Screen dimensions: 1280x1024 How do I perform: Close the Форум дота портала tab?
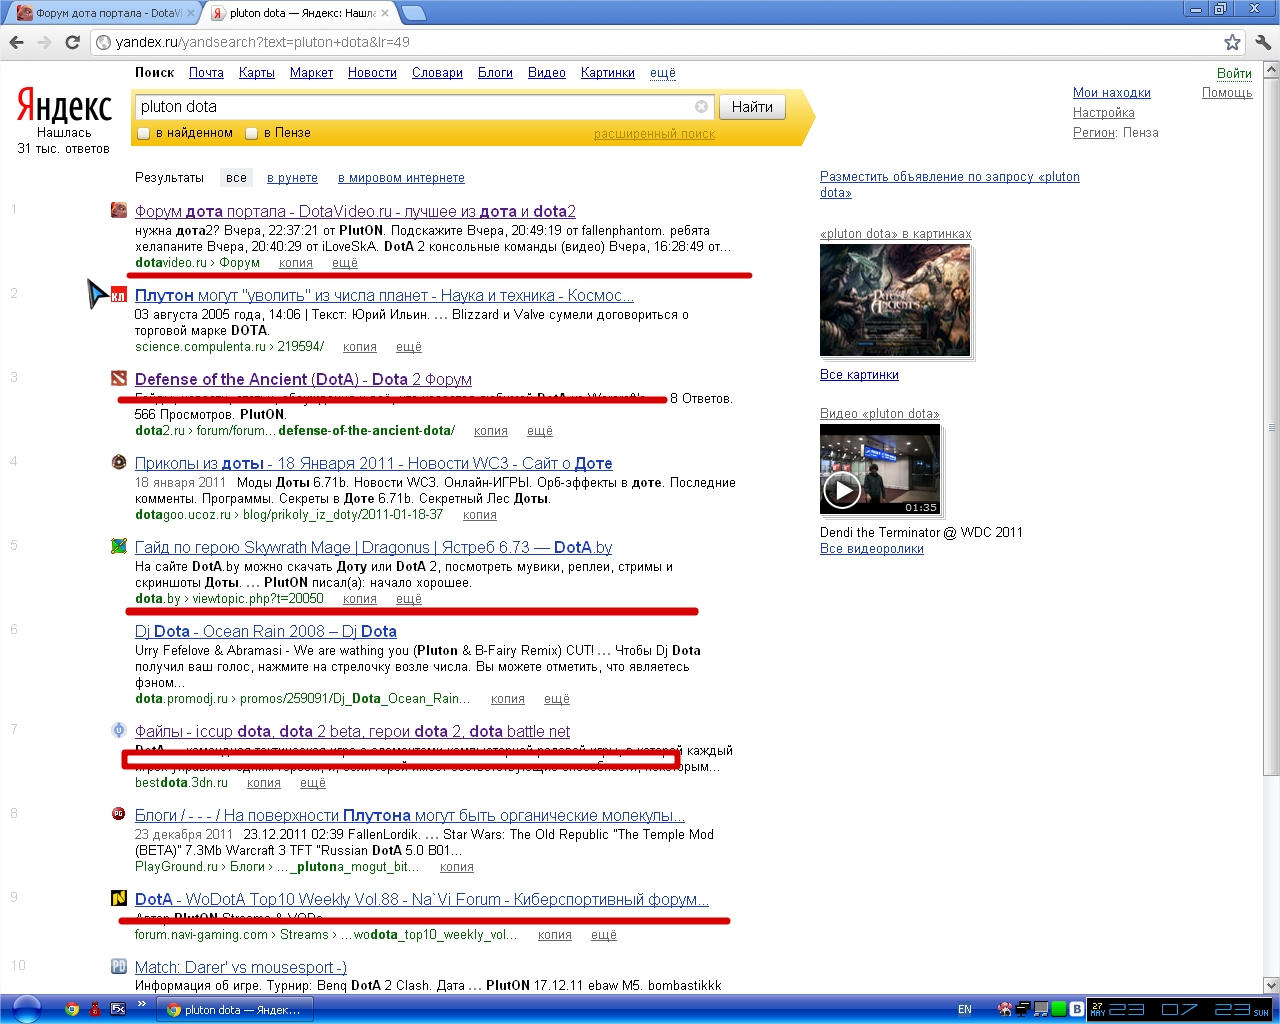point(191,13)
